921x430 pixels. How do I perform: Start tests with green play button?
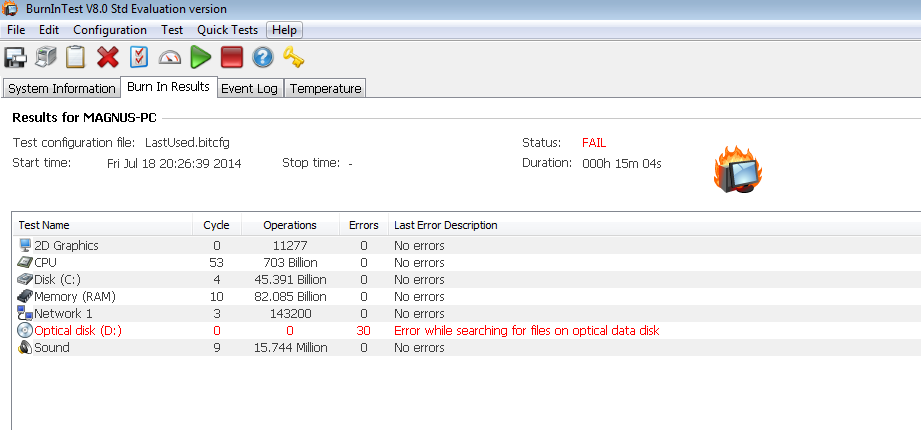(x=201, y=57)
